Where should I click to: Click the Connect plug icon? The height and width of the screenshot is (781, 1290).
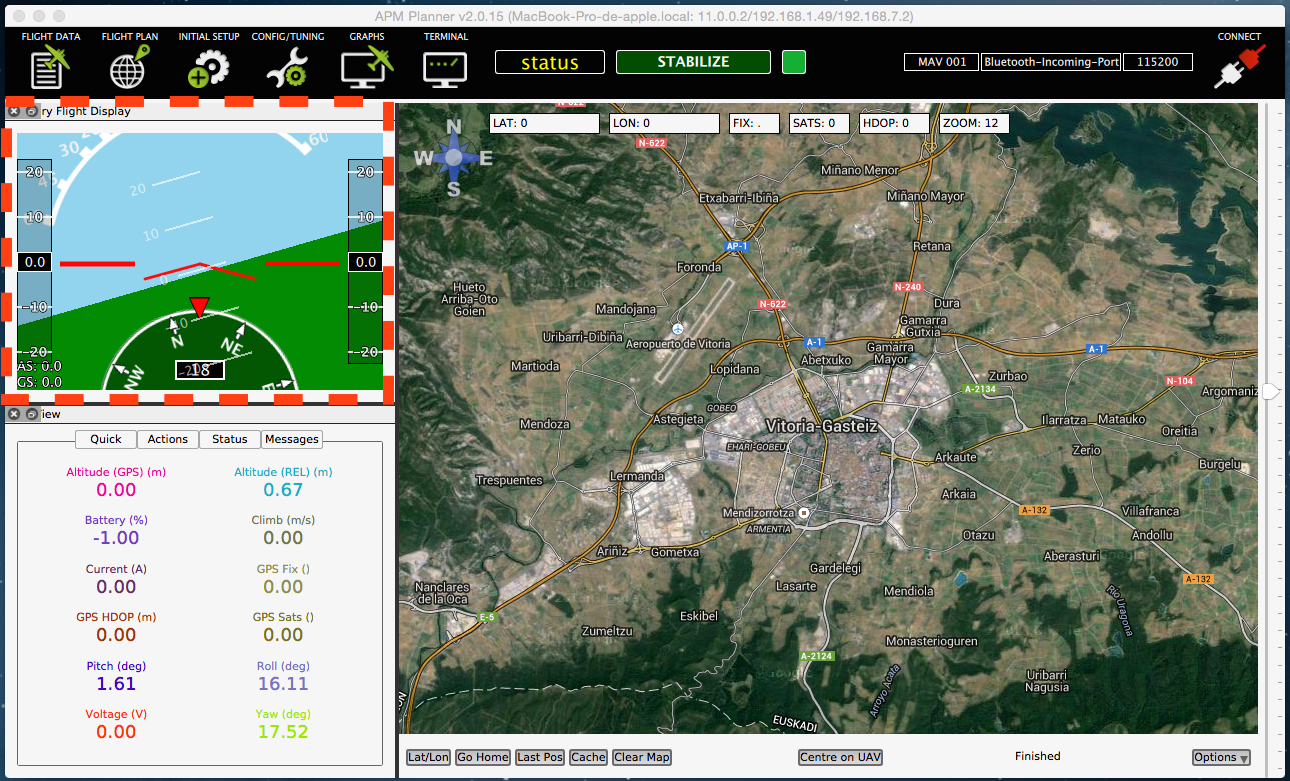[1239, 67]
